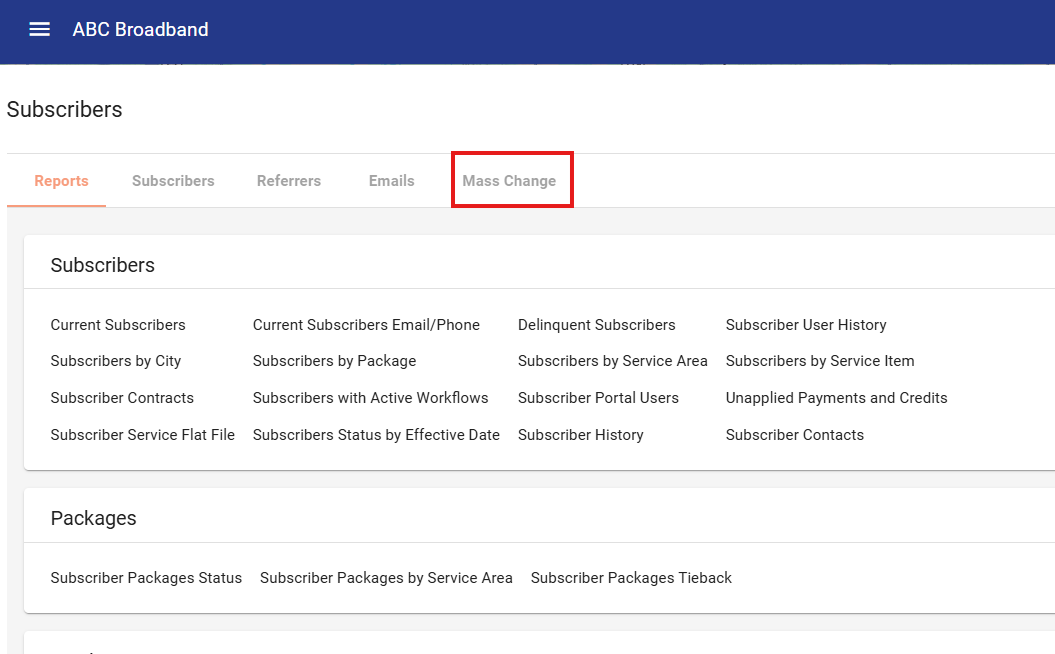Open Subscriber Contracts report
This screenshot has height=654, width=1055.
(x=122, y=398)
